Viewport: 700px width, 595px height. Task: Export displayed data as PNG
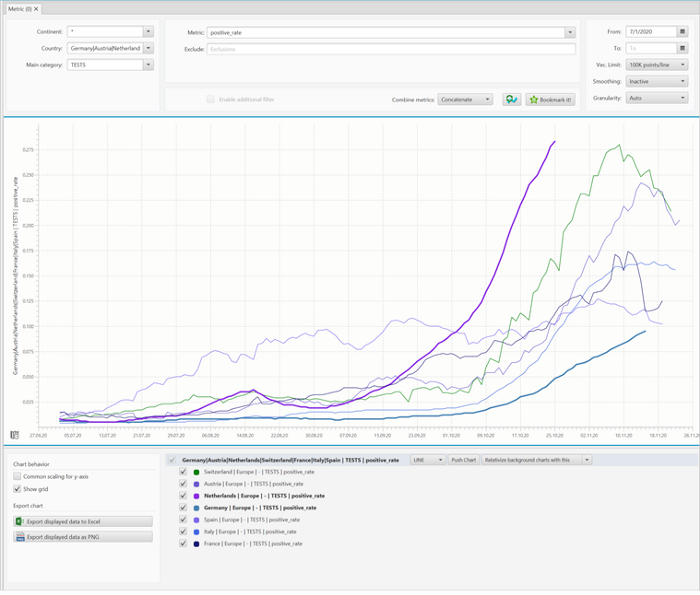tap(82, 537)
